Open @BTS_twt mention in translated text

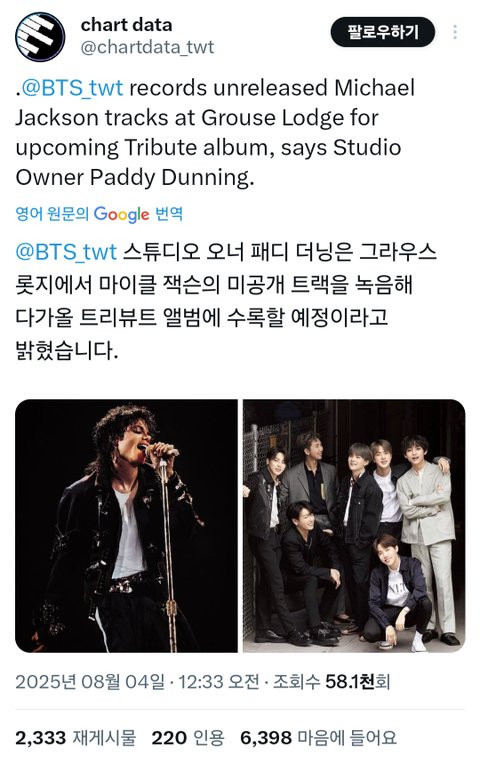[x=66, y=252]
